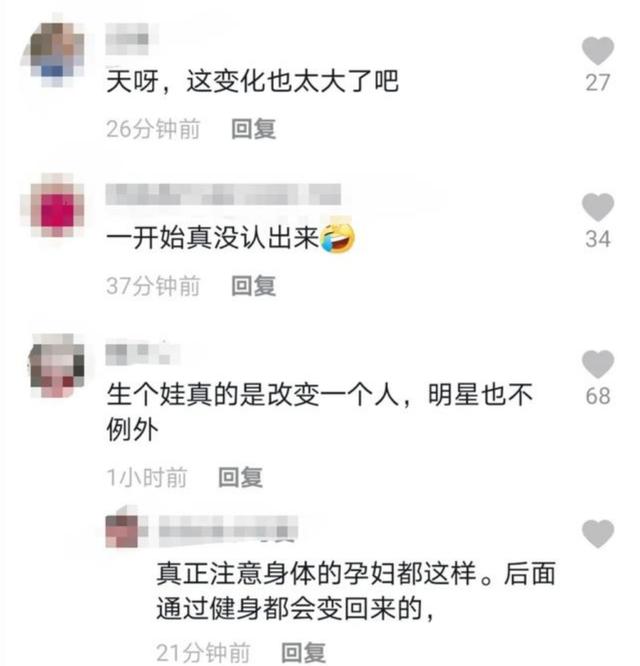Screen dimensions: 640x666
Task: Reply to the comment posted 1小时前
Action: pyautogui.click(x=240, y=477)
